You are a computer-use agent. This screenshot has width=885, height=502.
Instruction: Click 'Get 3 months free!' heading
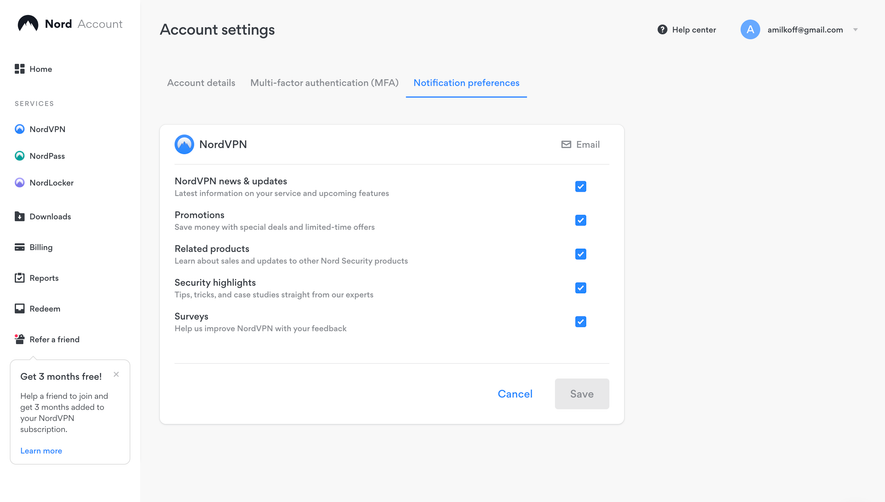click(61, 377)
